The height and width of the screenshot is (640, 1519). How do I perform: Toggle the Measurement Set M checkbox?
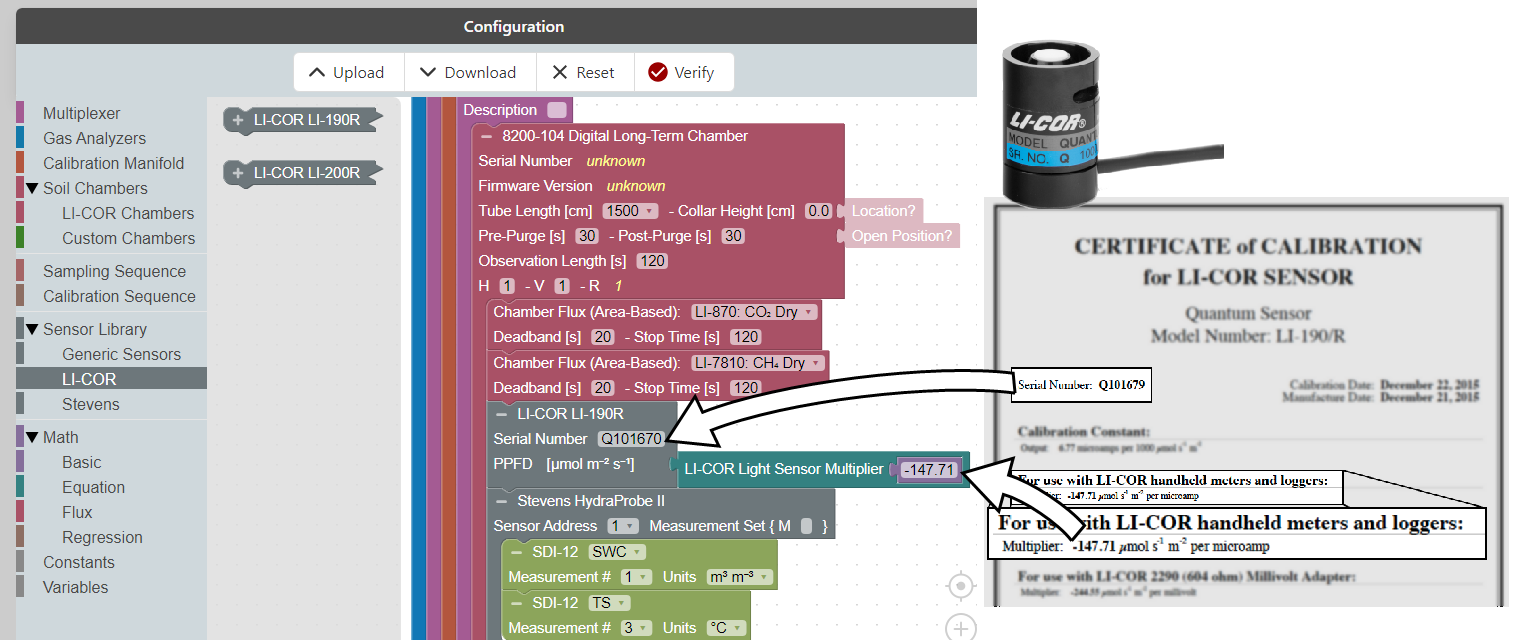[807, 526]
